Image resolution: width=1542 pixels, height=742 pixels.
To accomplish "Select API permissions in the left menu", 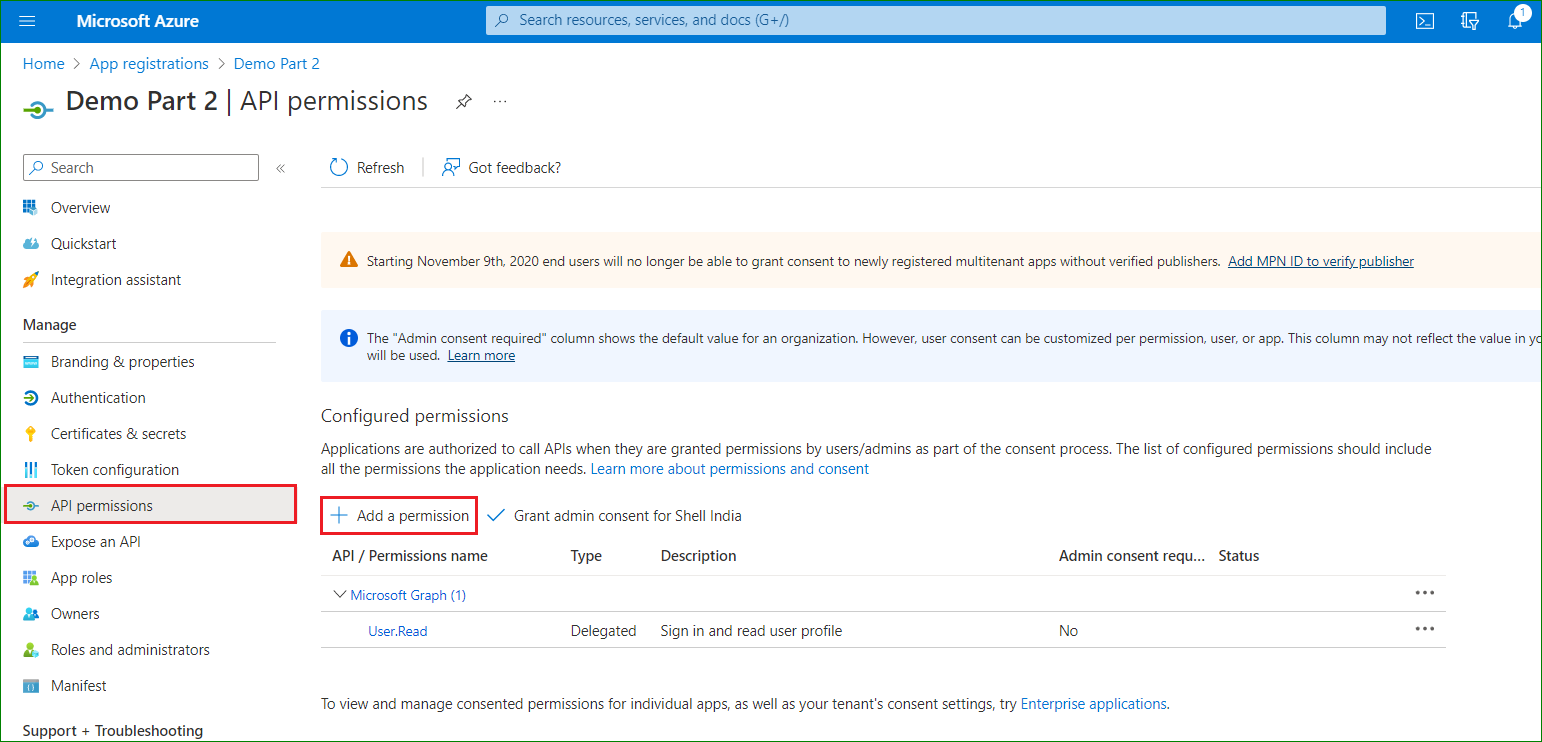I will [x=151, y=505].
